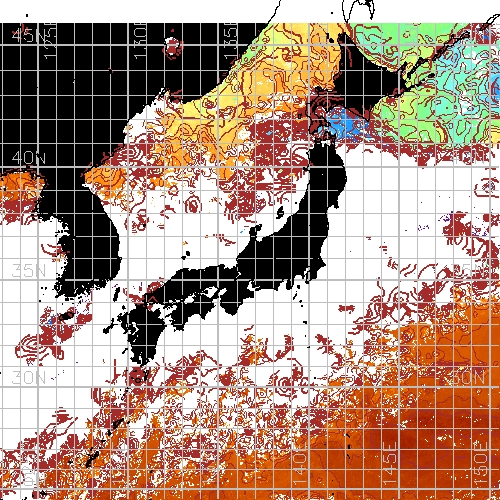Click the 40N label on the left edge

pyautogui.click(x=29, y=158)
